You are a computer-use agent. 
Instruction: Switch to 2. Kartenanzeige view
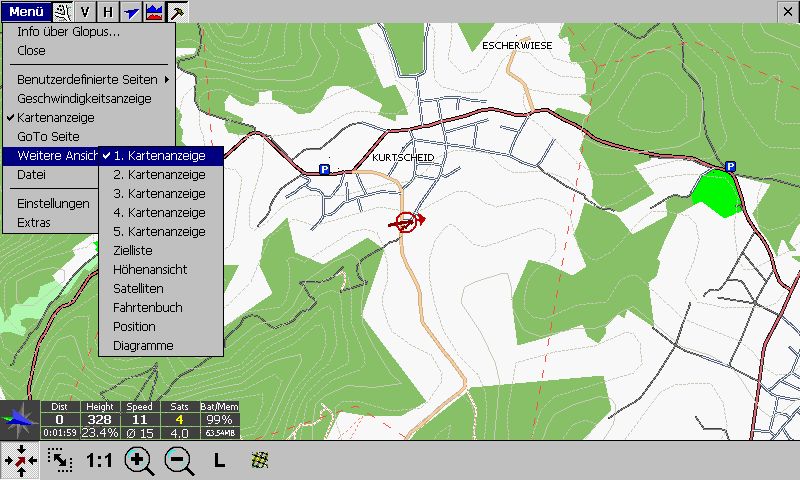[159, 175]
